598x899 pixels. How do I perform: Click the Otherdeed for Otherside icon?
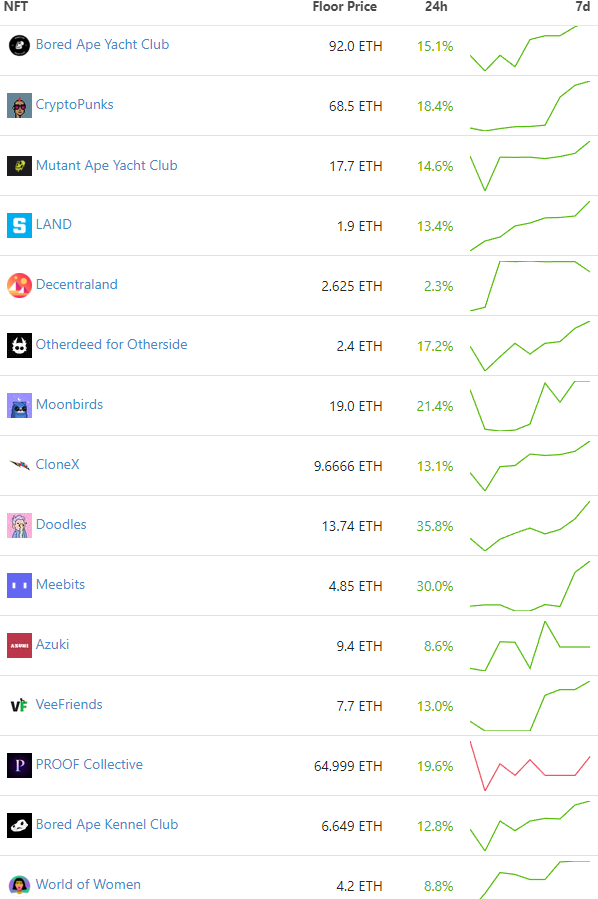point(19,346)
